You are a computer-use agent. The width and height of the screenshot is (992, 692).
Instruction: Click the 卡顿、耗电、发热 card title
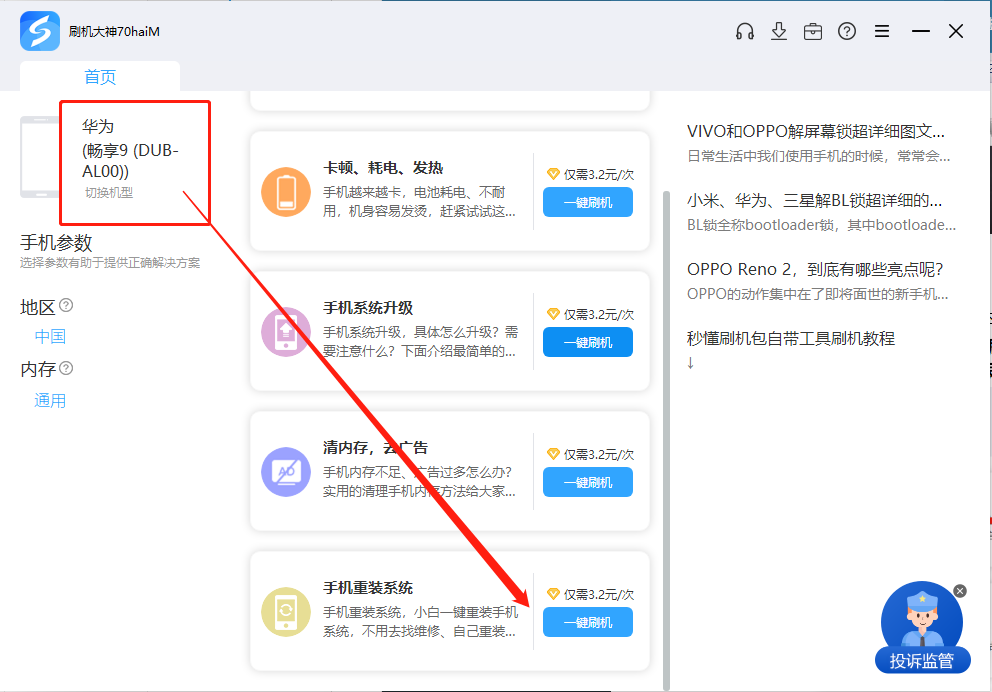pyautogui.click(x=383, y=168)
